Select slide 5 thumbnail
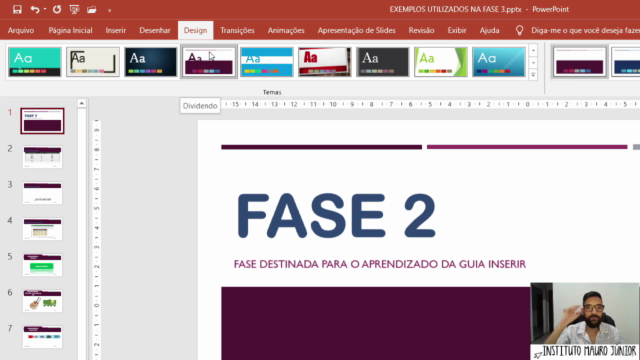 point(42,265)
